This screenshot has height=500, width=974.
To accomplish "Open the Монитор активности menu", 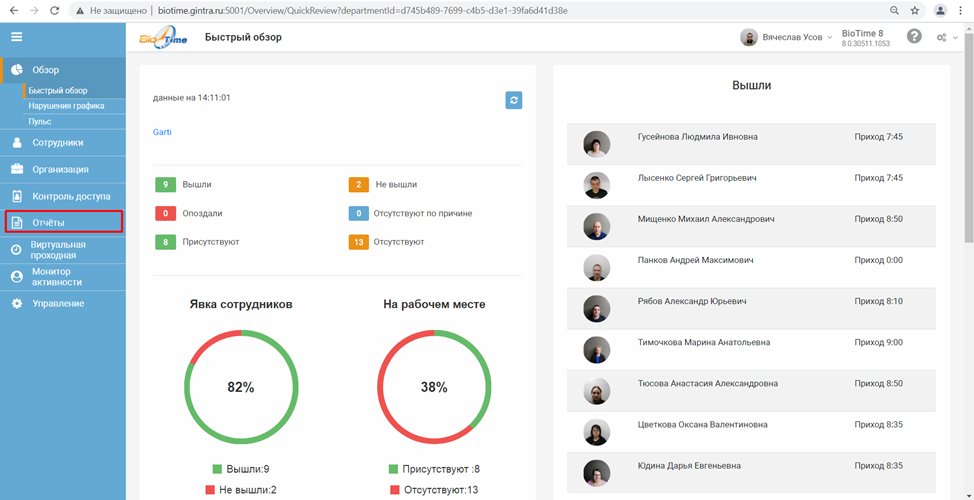I will [63, 276].
